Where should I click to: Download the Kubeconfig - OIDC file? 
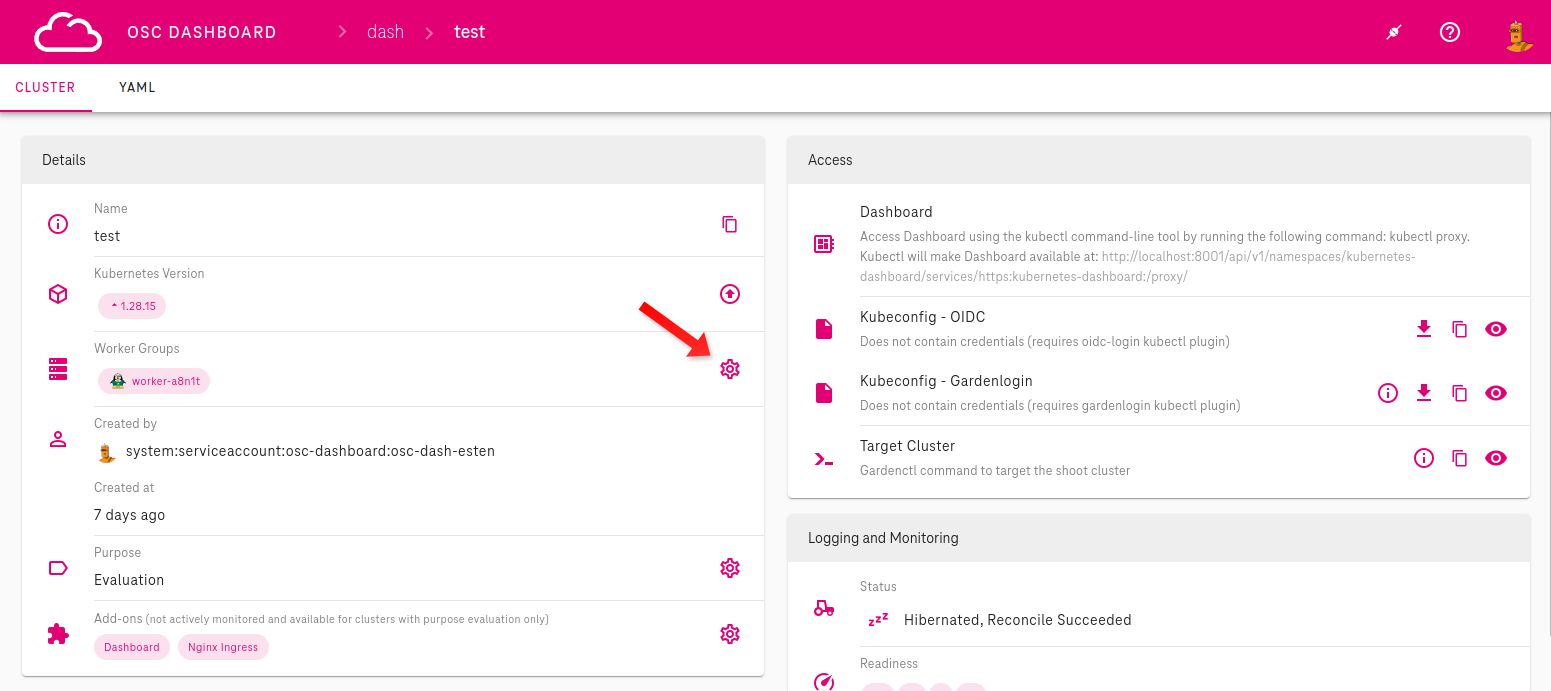[1424, 328]
